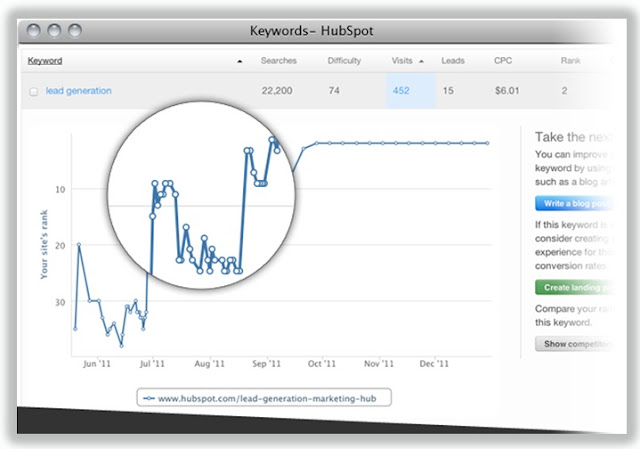The image size is (640, 449).
Task: Sort by CPC column
Action: pos(502,61)
